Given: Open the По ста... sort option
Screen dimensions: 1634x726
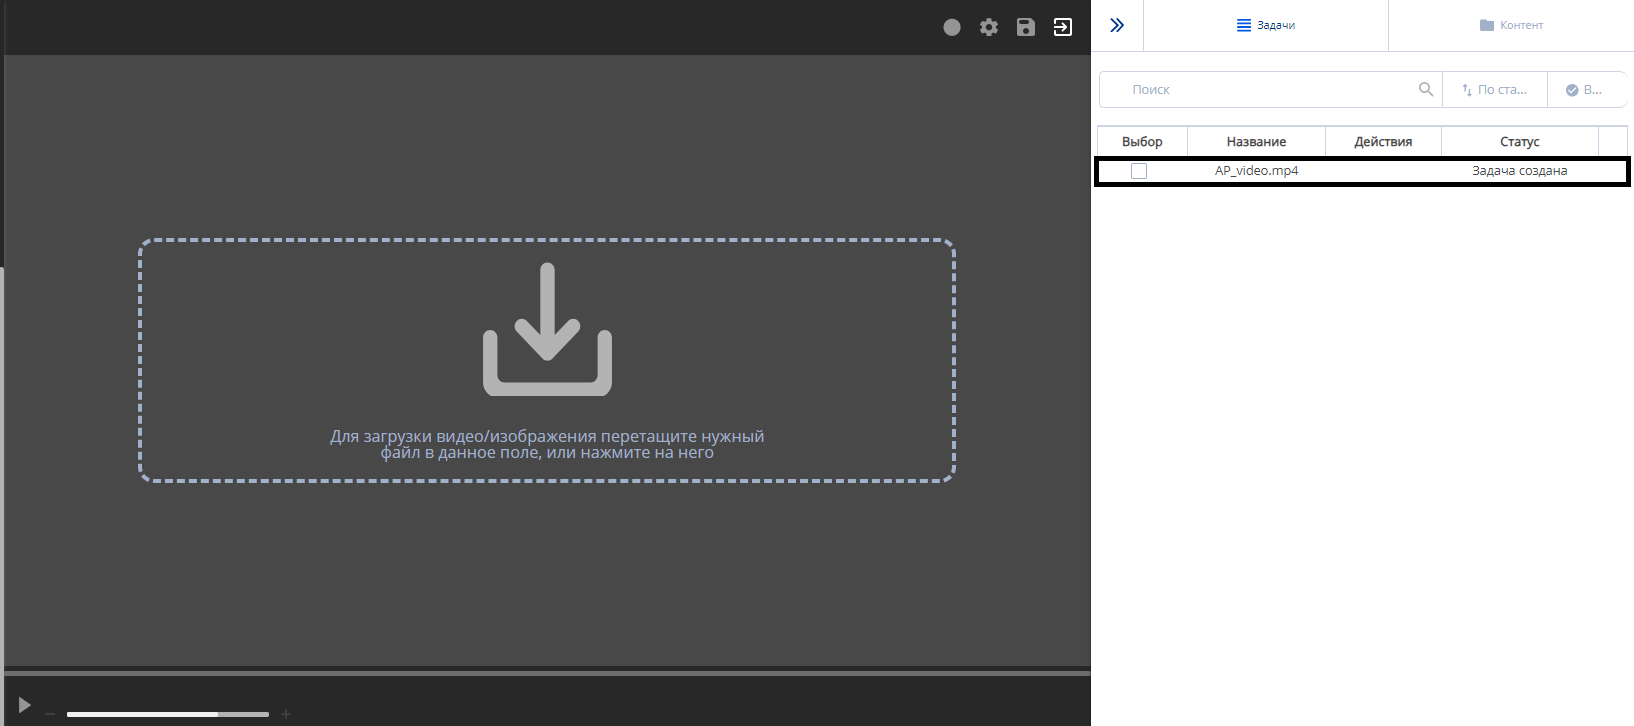Looking at the screenshot, I should coord(1495,89).
